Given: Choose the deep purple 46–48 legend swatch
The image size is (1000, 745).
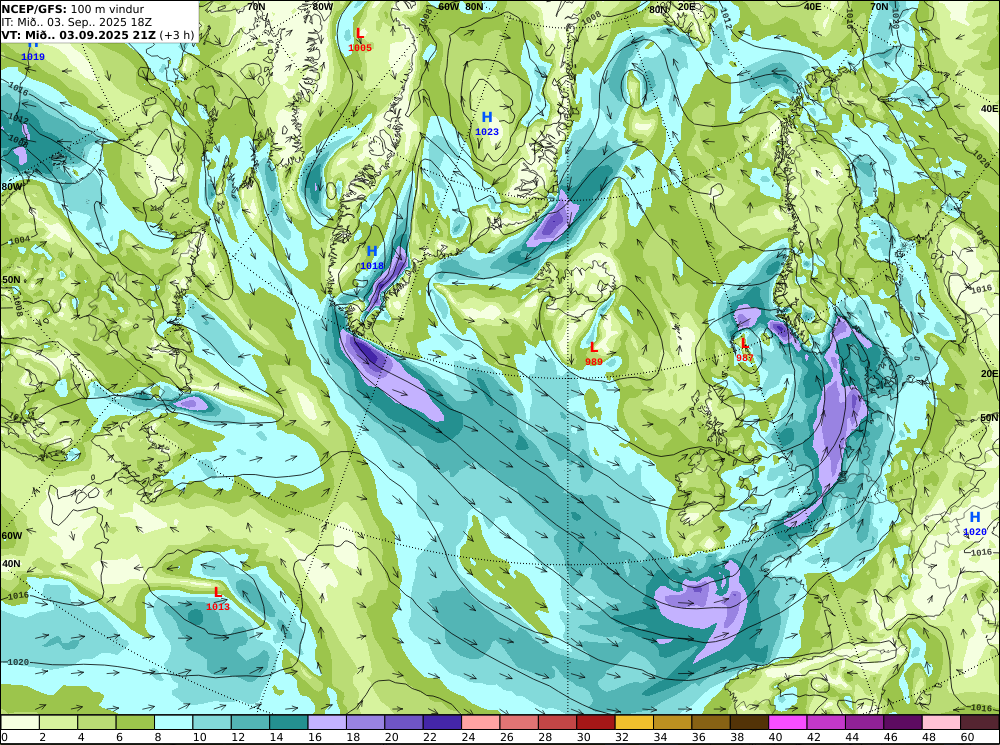Looking at the screenshot, I should tap(902, 722).
